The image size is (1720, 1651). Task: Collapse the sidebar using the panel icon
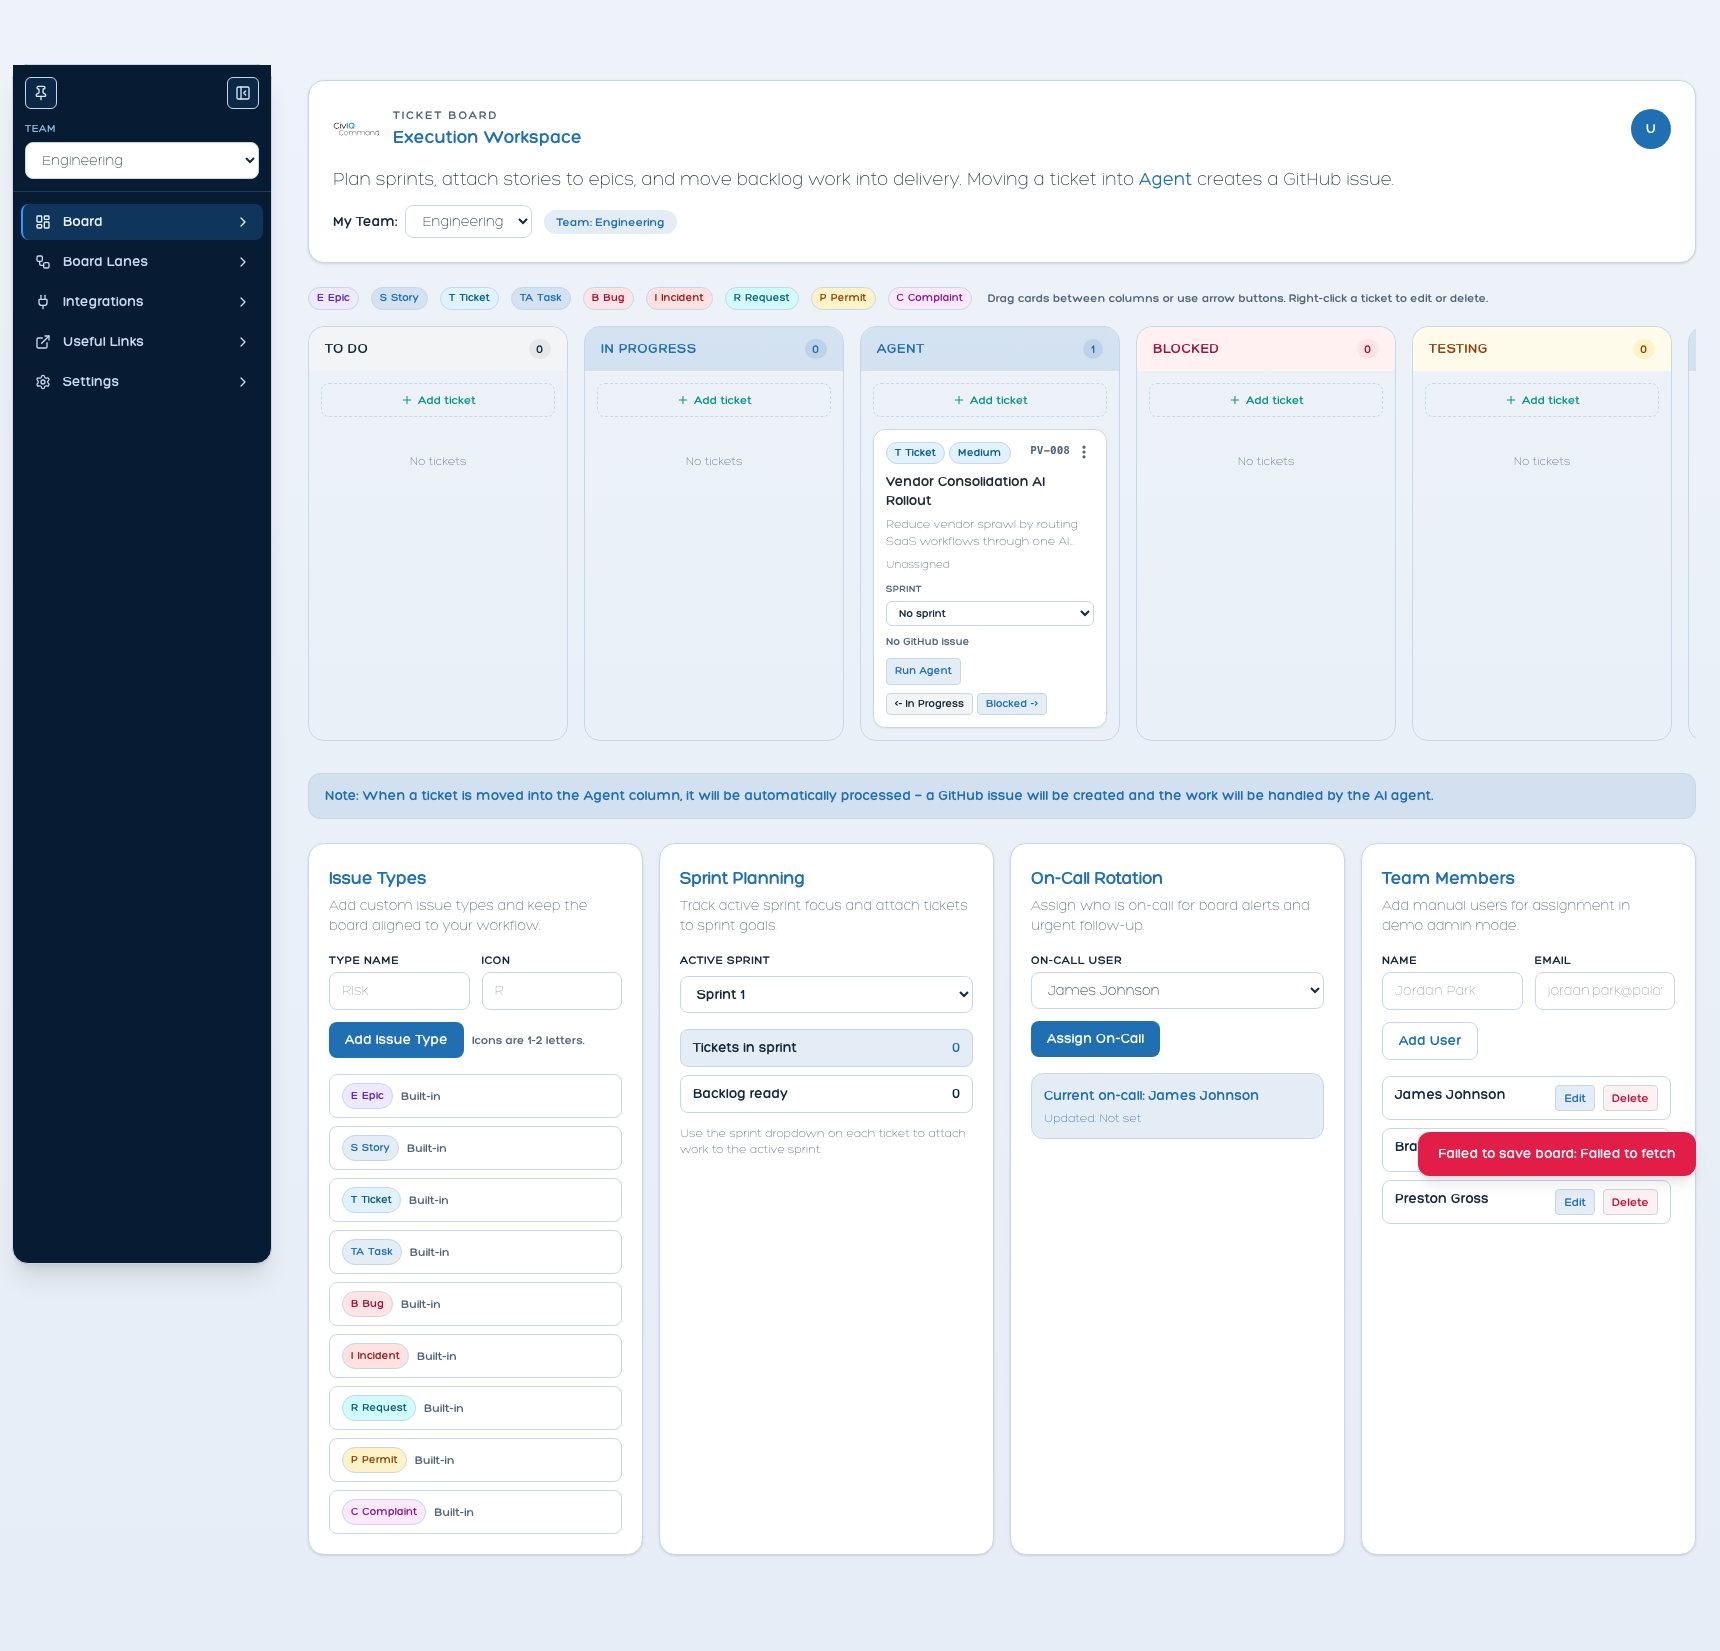click(242, 93)
